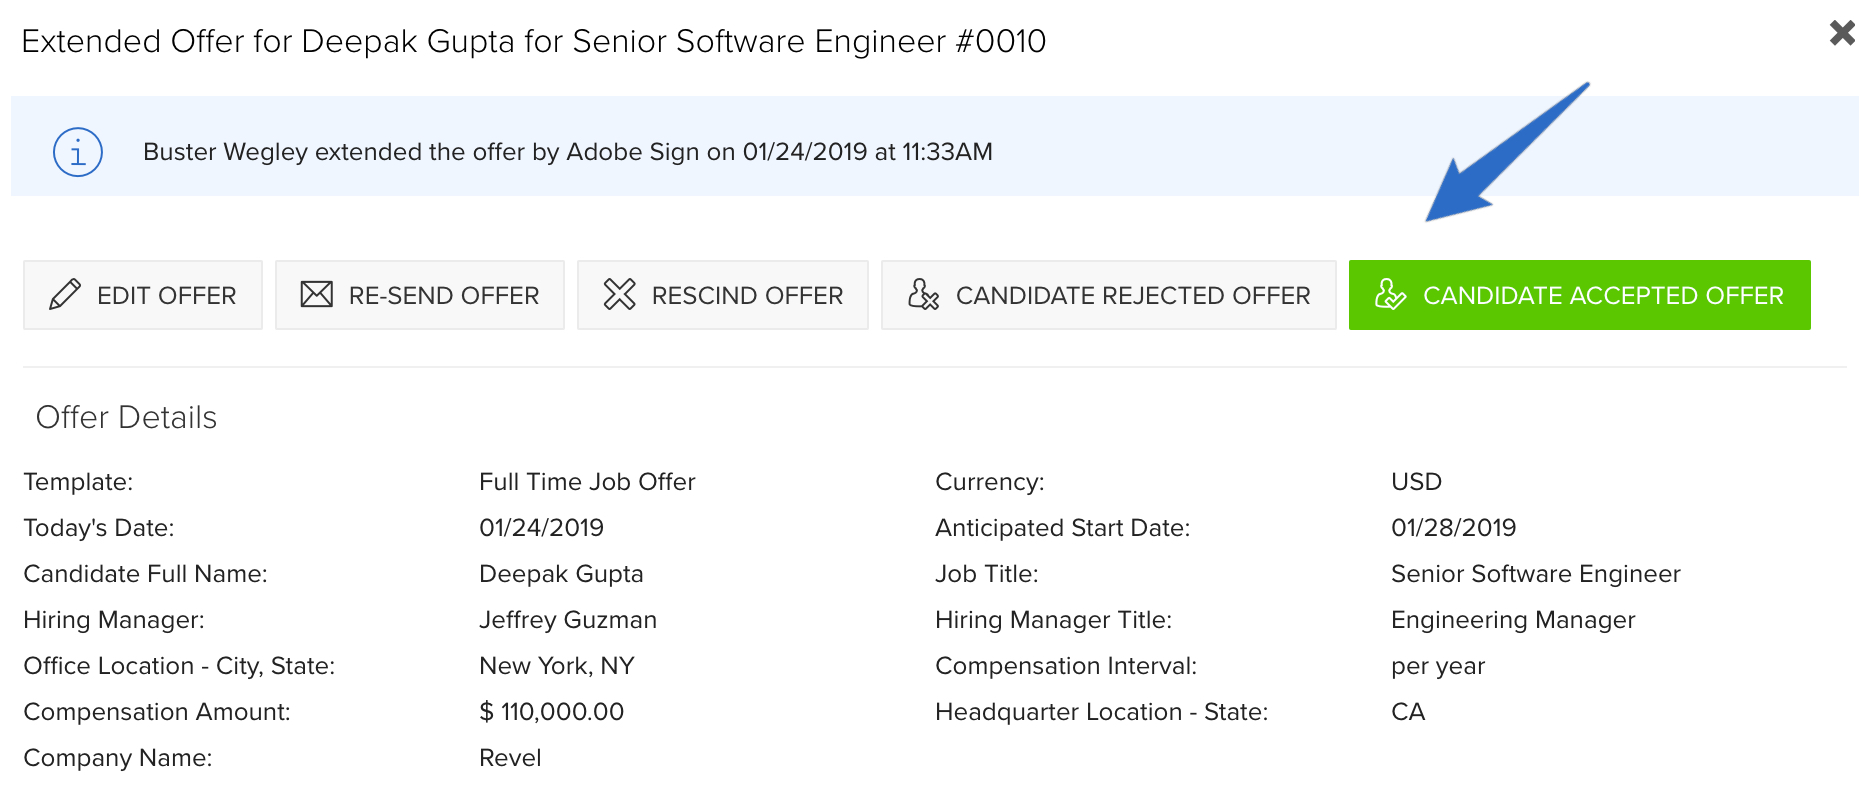
Task: Click the RESCIND OFFER button label
Action: [x=748, y=296]
